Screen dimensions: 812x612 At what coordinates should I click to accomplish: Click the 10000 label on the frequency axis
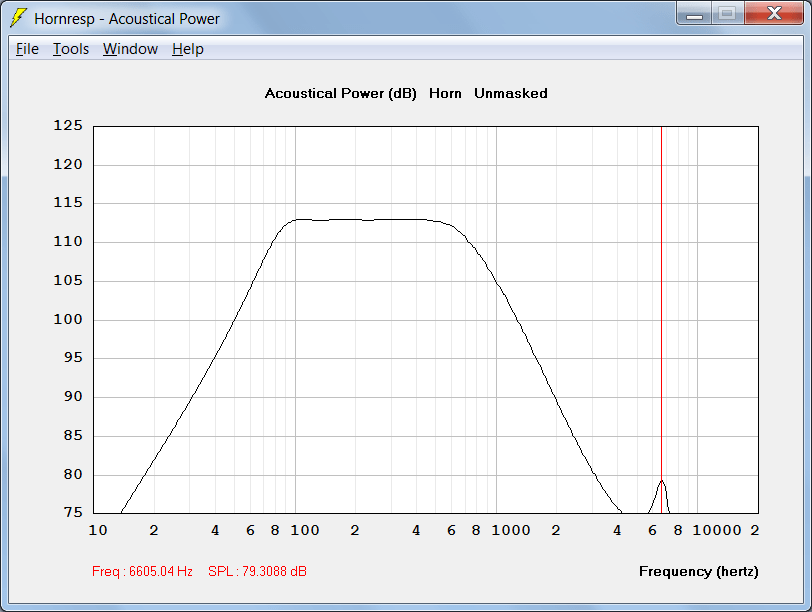[x=717, y=530]
